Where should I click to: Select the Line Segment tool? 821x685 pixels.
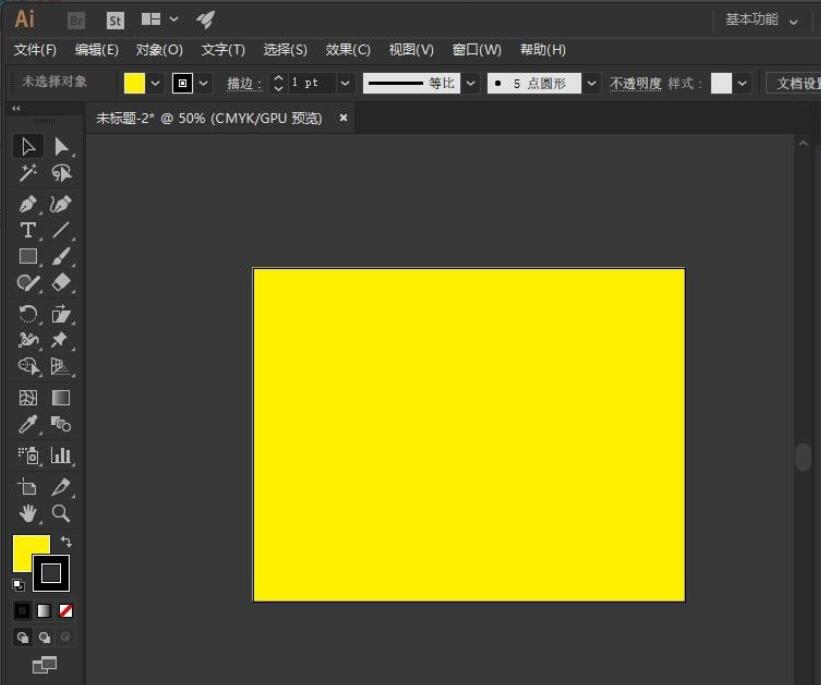coord(61,230)
